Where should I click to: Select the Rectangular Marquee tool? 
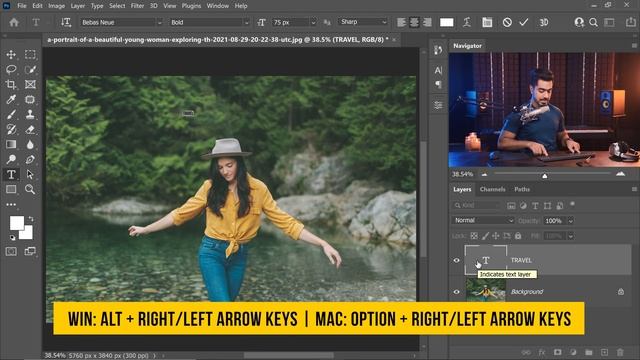(30, 54)
